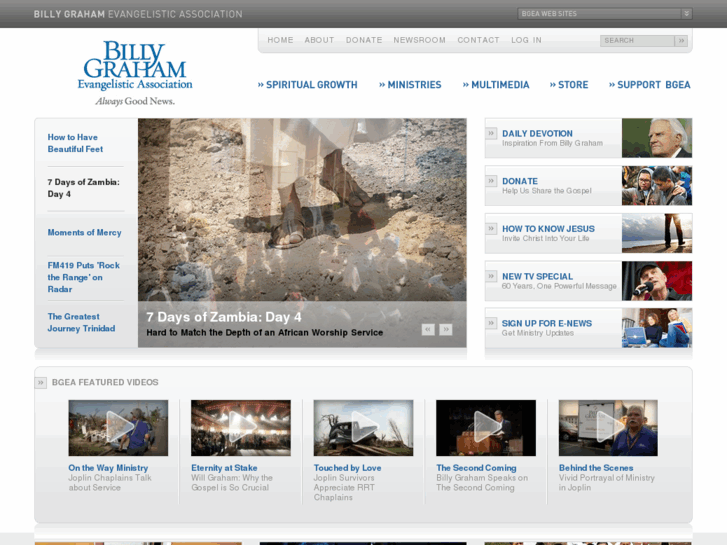
Task: Open How to Know Jesus link
Action: click(548, 229)
